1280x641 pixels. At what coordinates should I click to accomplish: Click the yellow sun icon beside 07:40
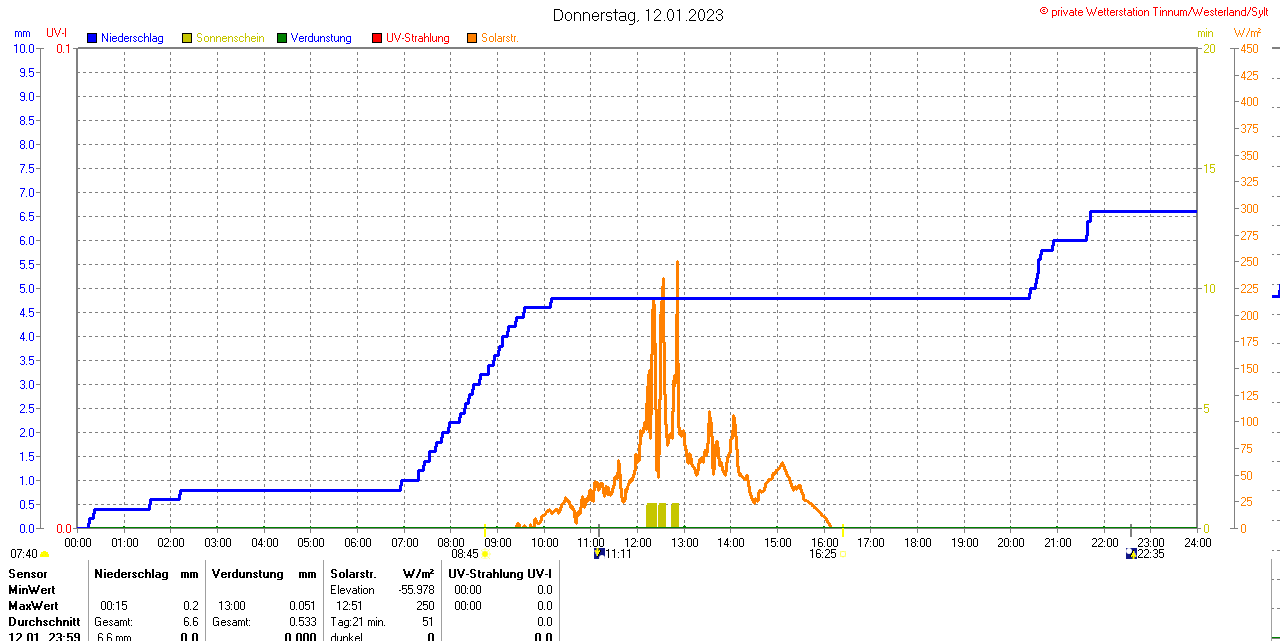[x=44, y=554]
